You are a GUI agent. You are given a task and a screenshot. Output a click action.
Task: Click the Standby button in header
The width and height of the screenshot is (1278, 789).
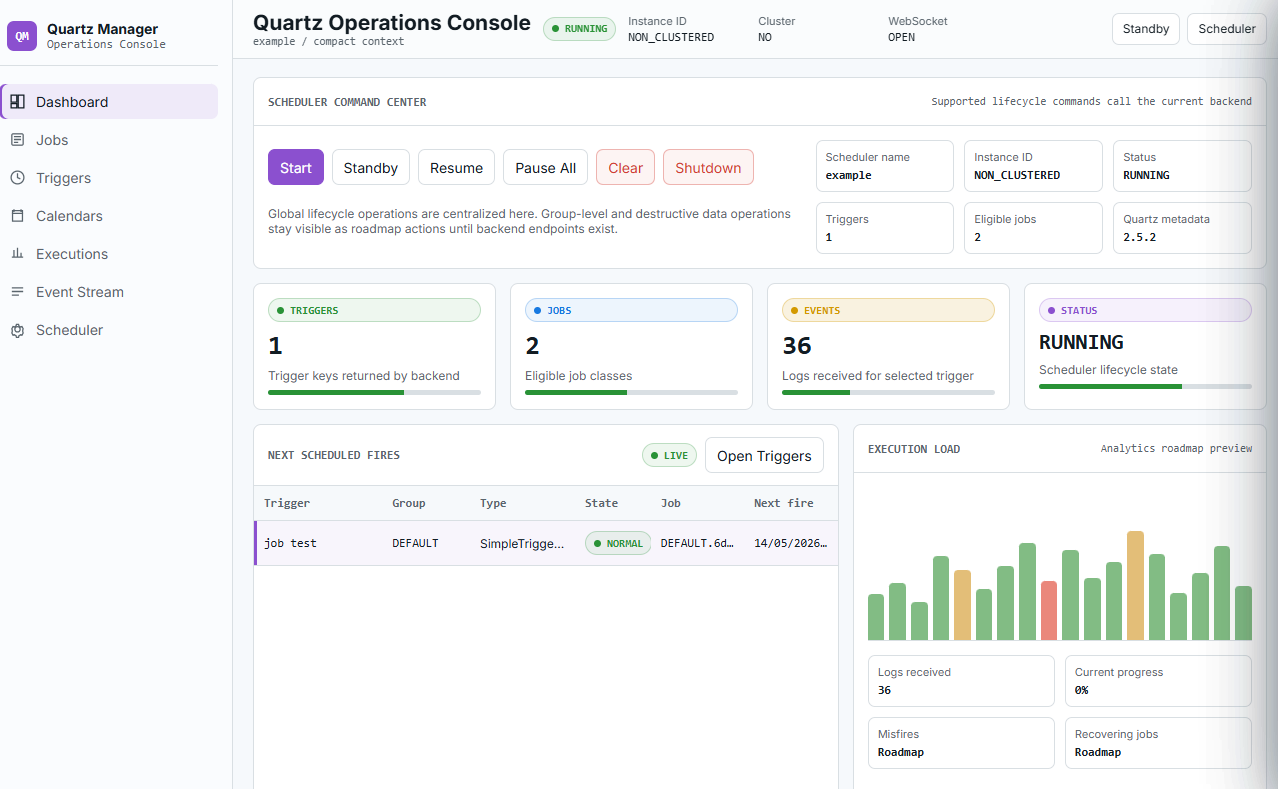click(1146, 29)
